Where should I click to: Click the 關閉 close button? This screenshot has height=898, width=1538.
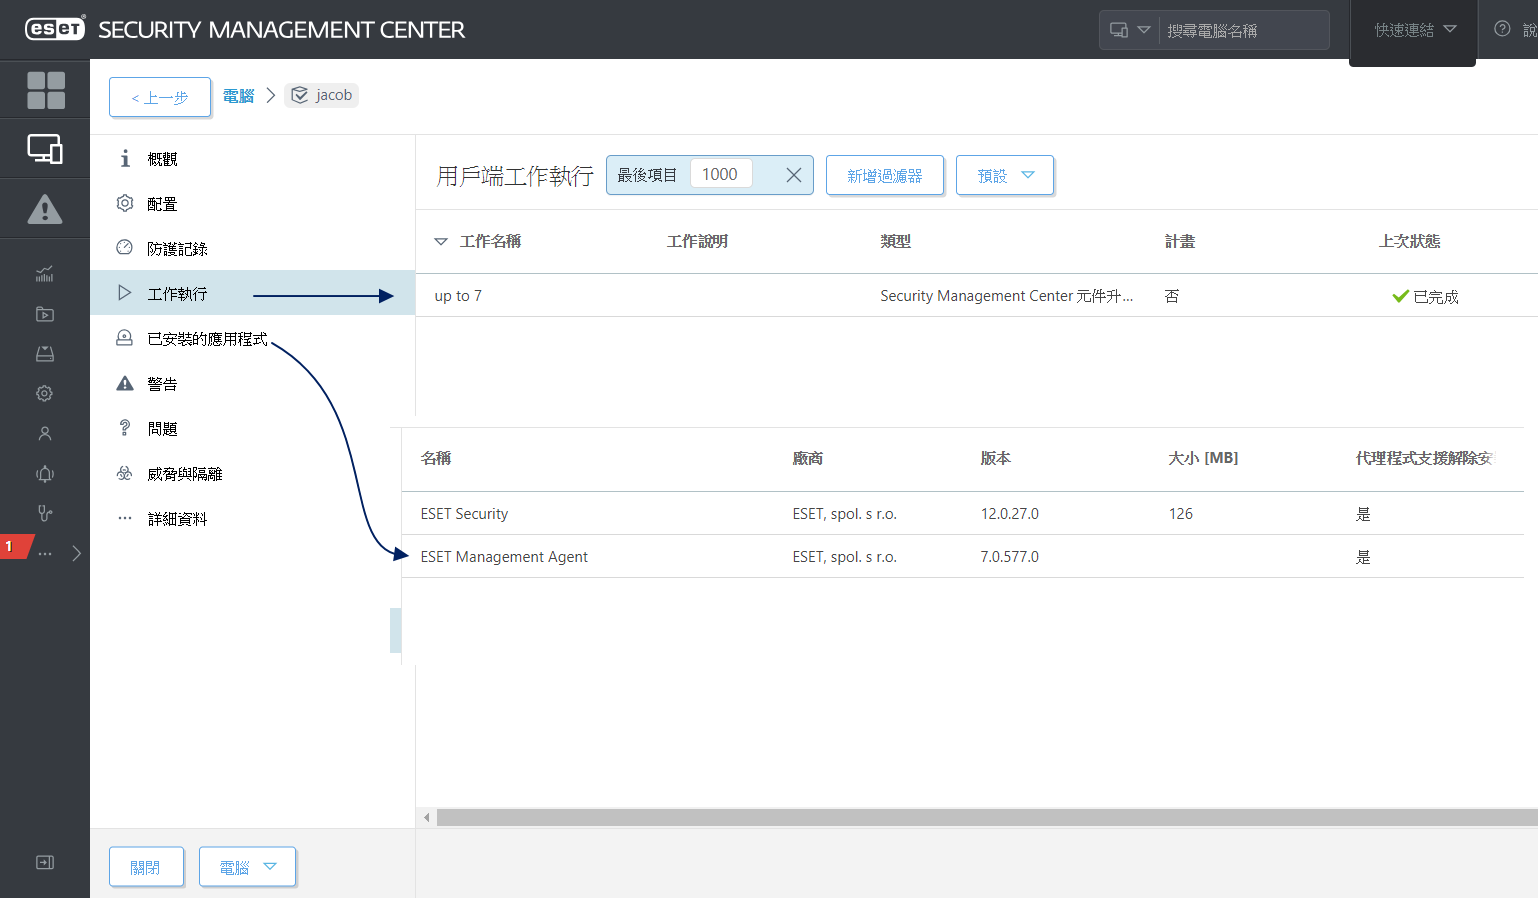[146, 867]
